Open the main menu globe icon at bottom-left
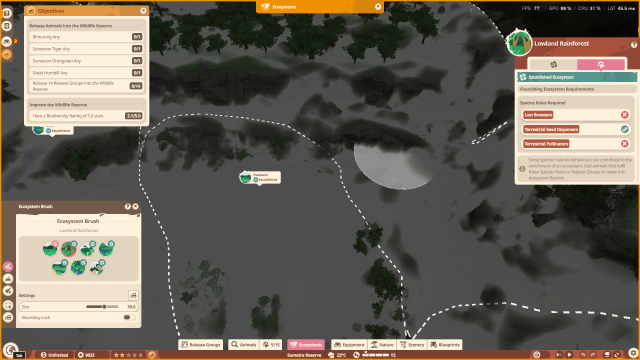640x360 pixels. pos(11,349)
